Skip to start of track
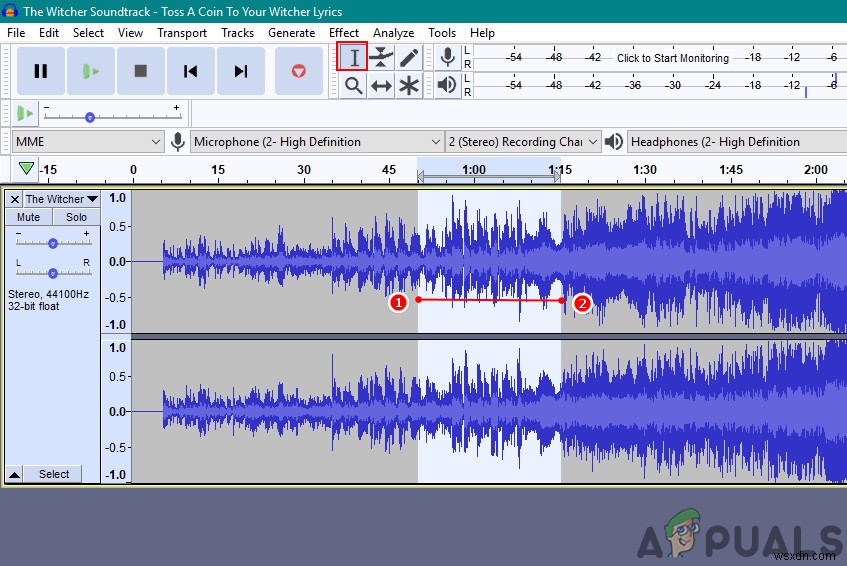The image size is (847, 566). [190, 71]
